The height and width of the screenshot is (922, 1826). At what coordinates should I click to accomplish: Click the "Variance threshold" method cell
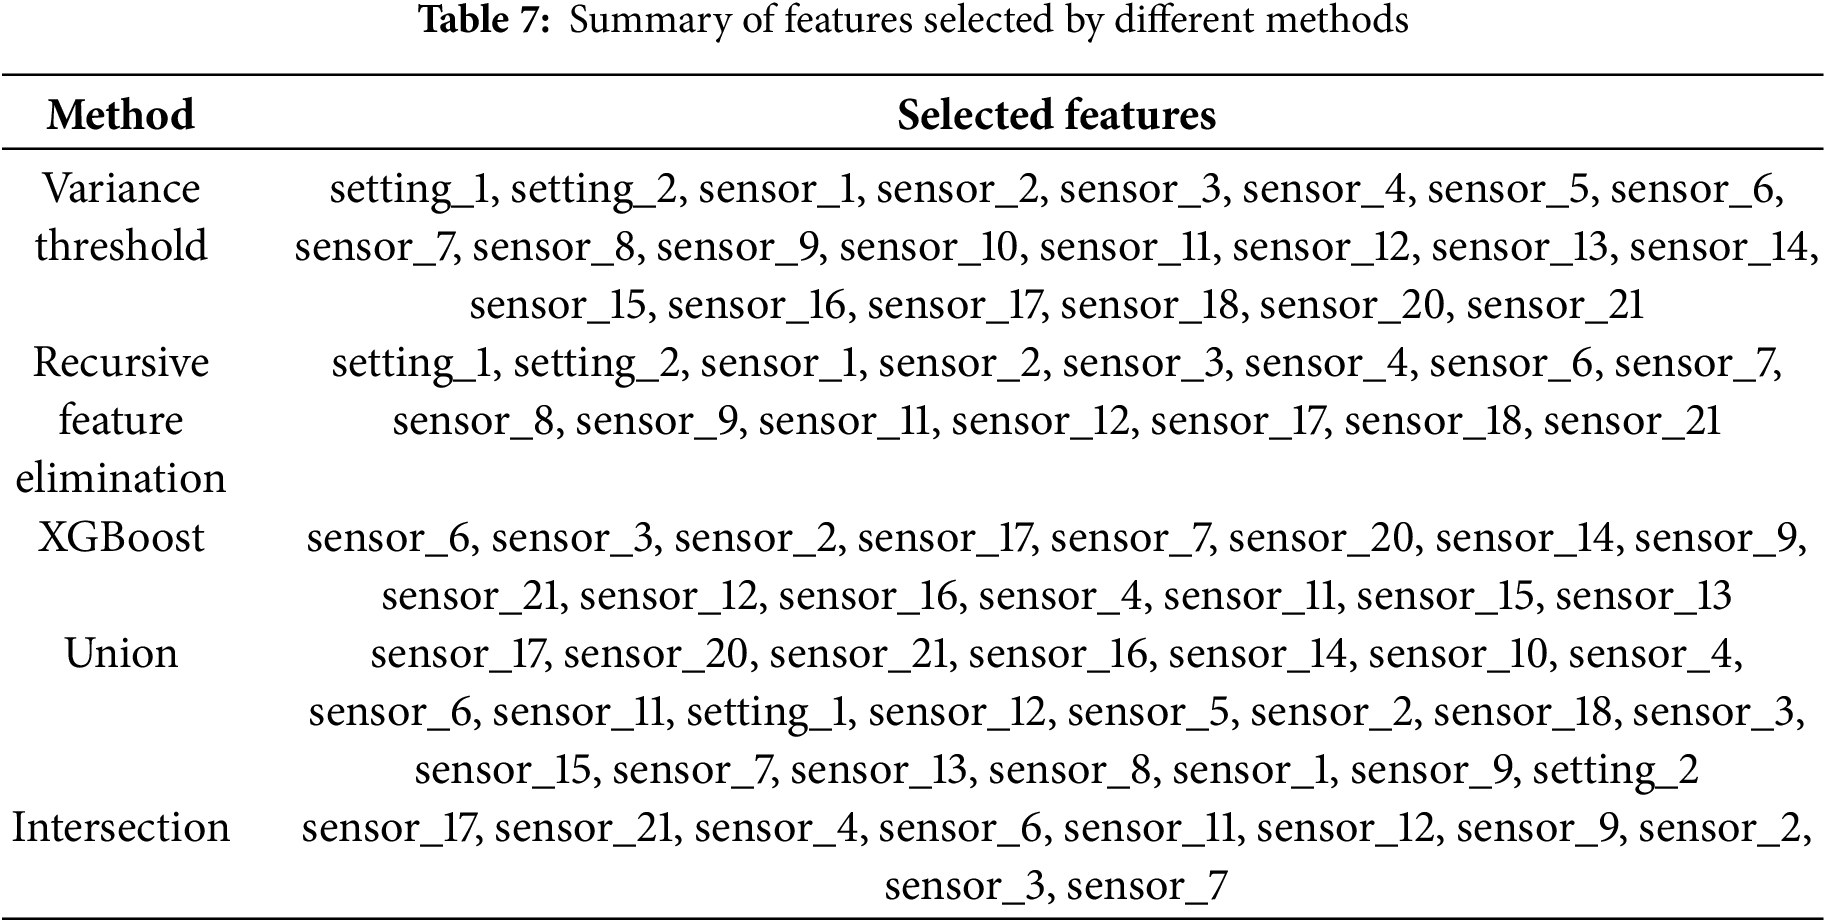120,217
